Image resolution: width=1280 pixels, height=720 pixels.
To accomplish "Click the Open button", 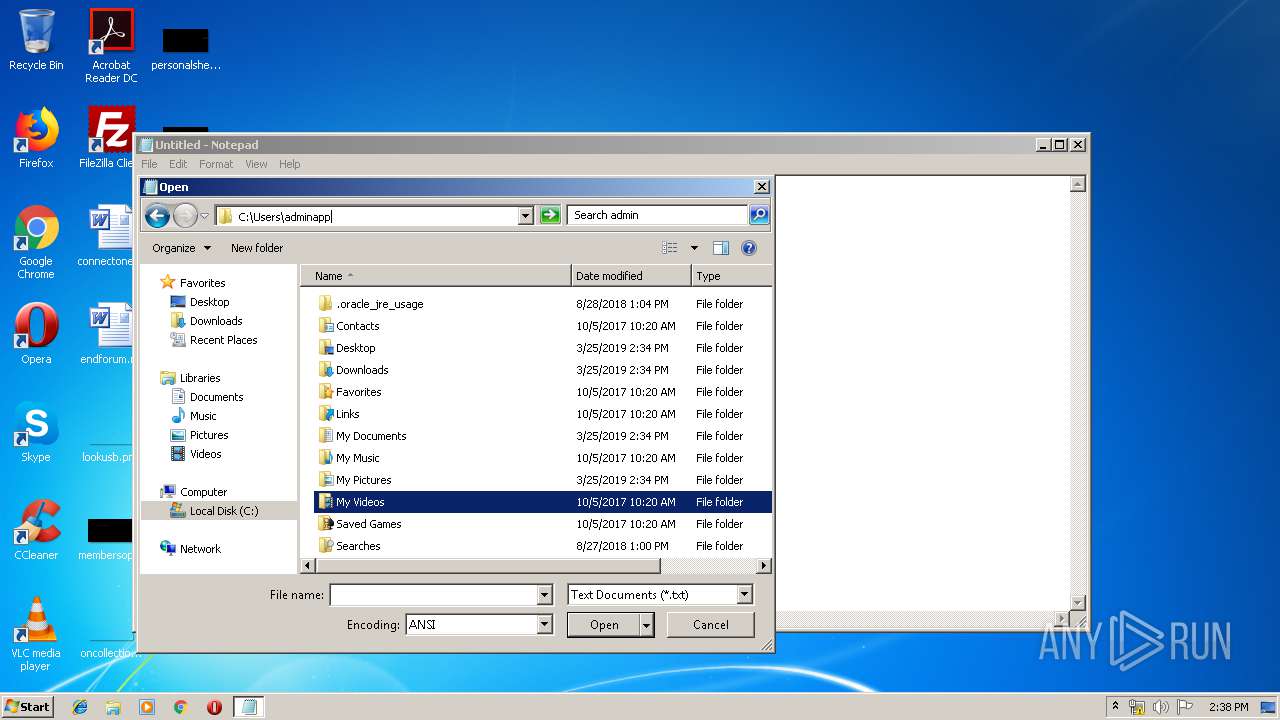I will click(x=604, y=625).
